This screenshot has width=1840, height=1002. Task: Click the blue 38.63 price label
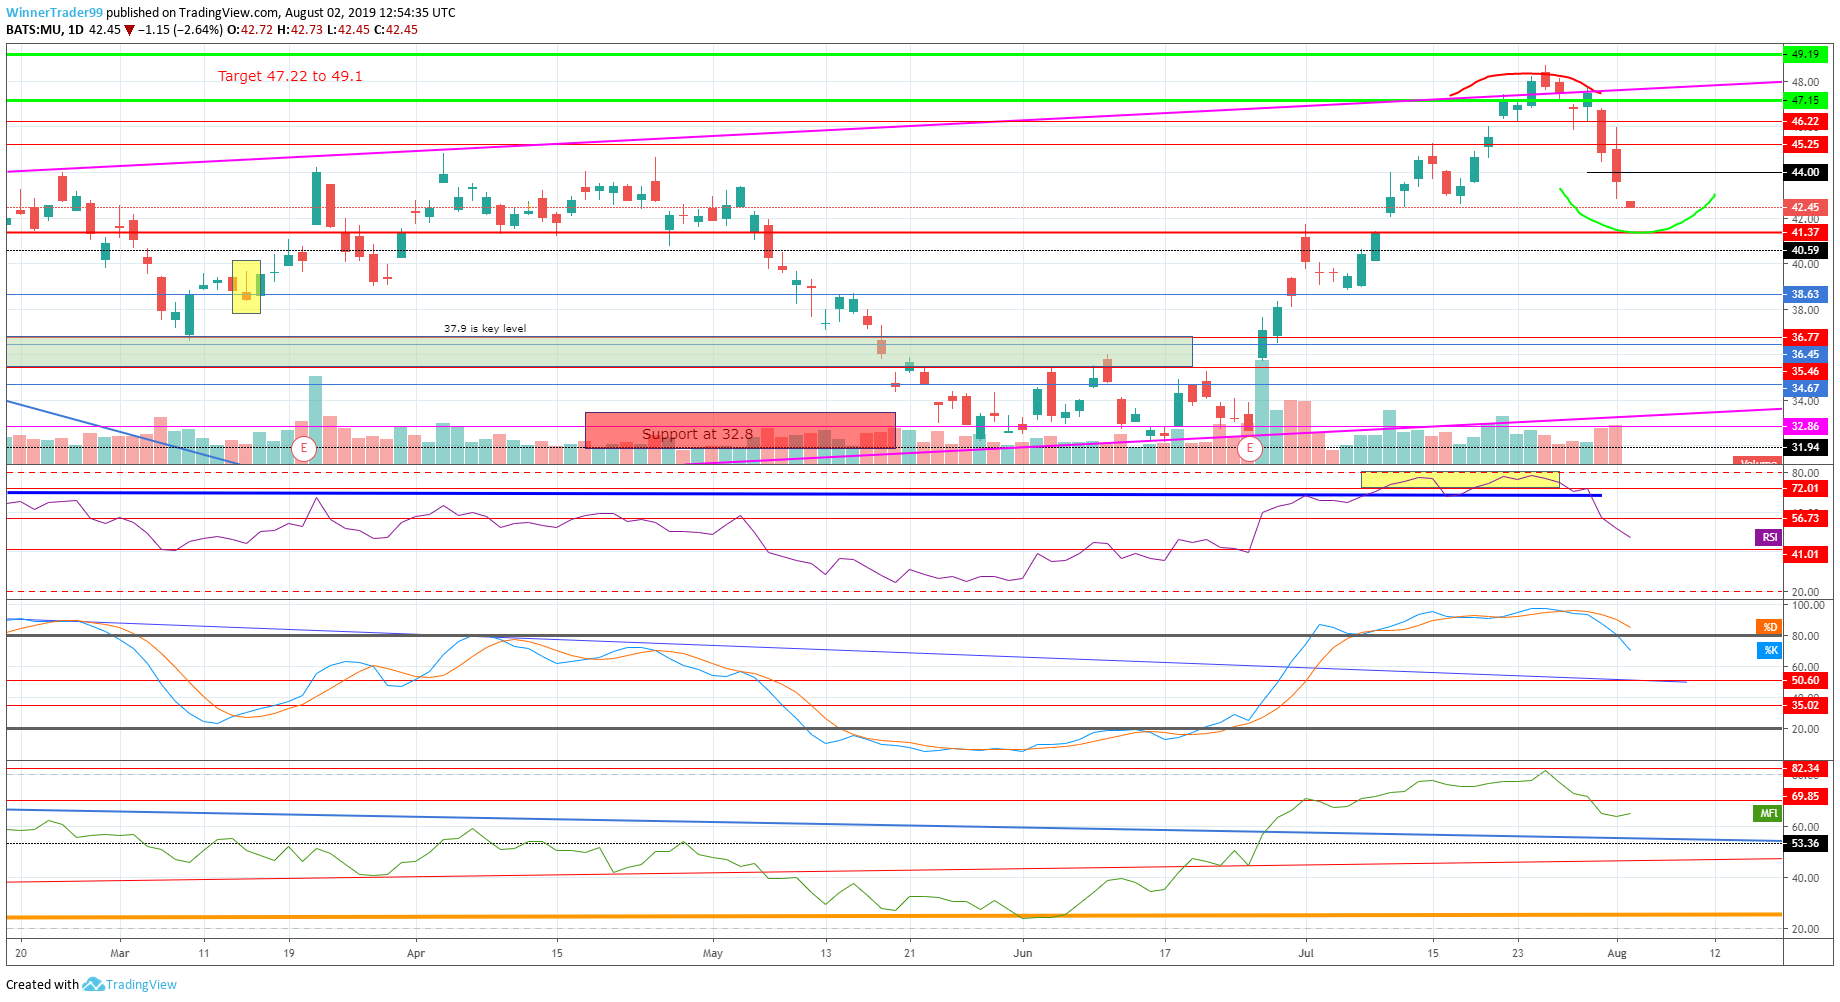pyautogui.click(x=1805, y=294)
